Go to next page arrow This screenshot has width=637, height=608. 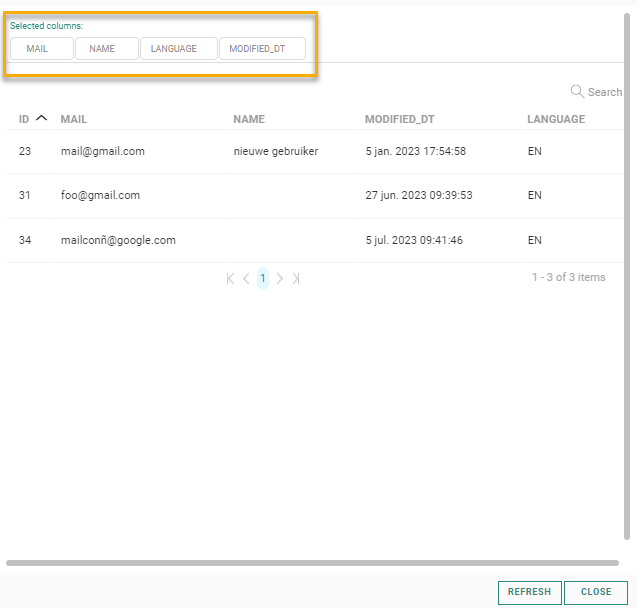tap(280, 278)
